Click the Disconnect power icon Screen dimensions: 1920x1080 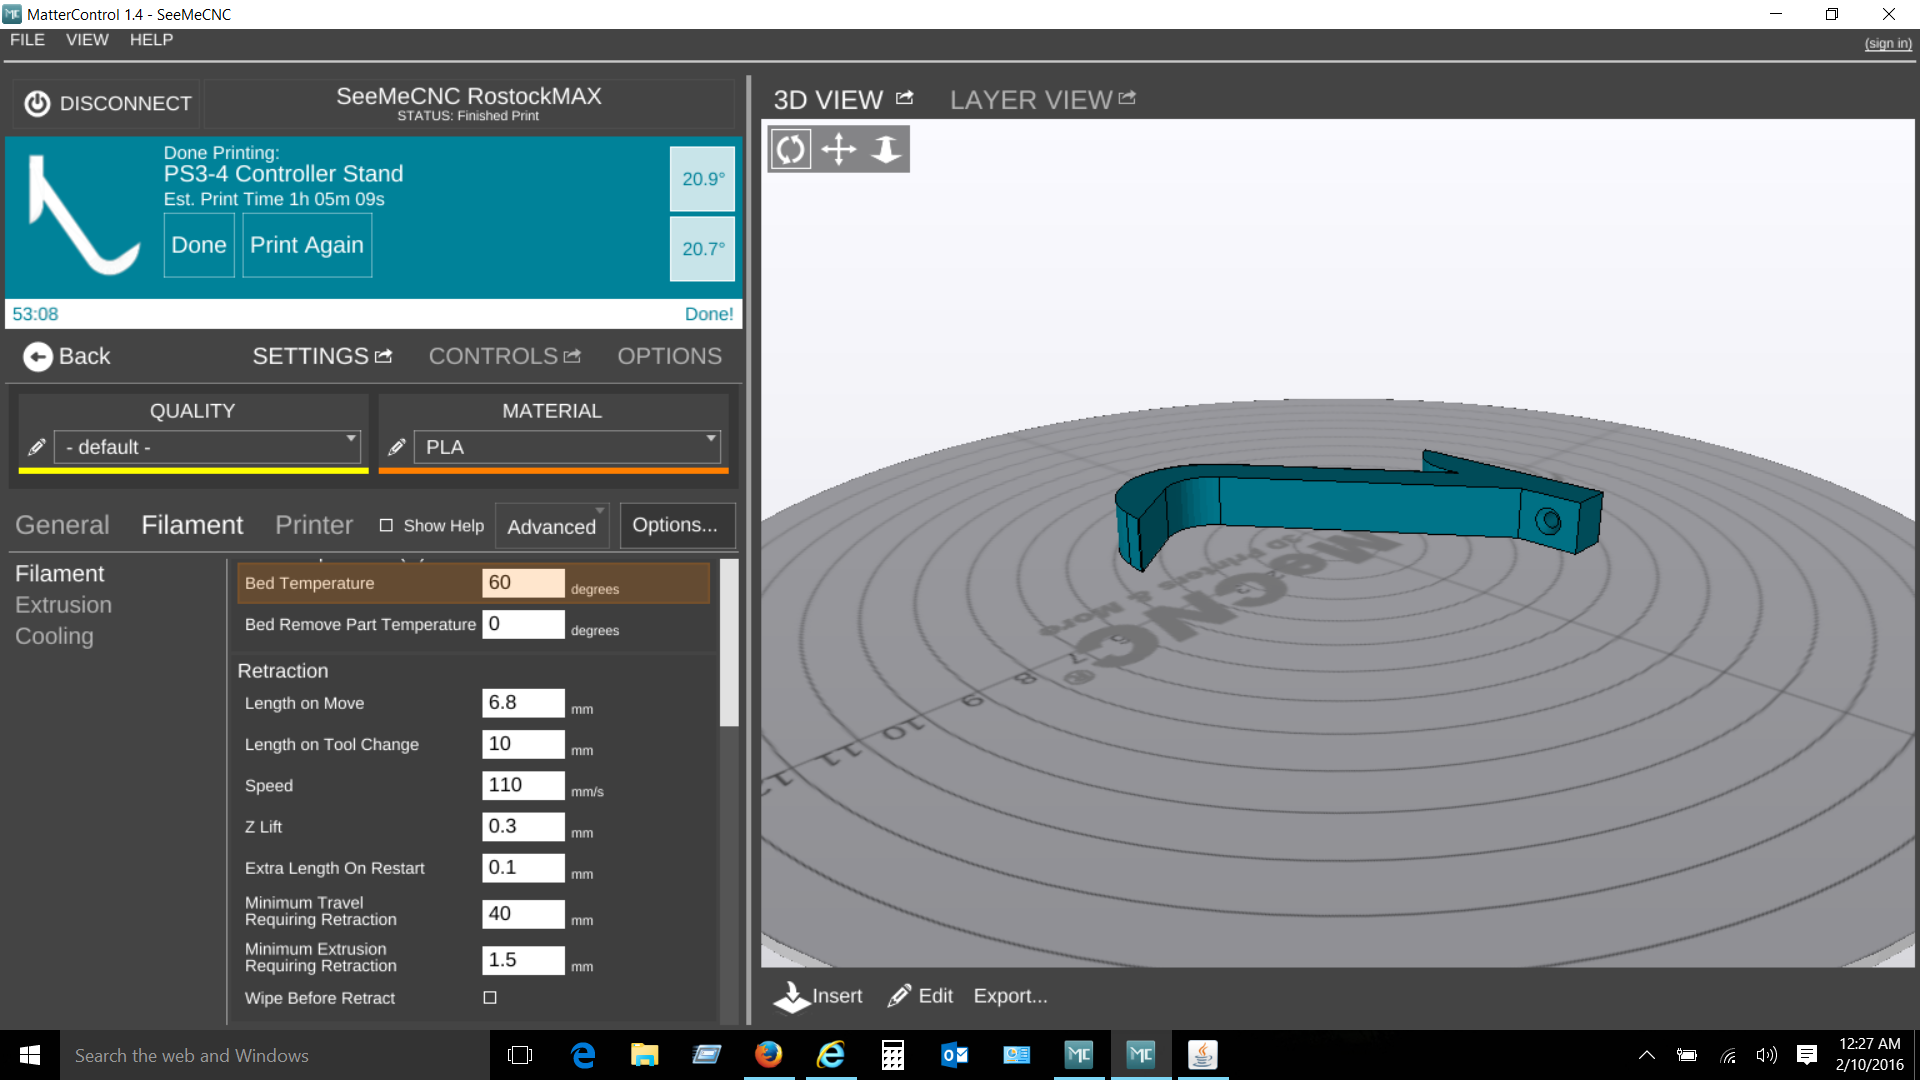point(37,104)
